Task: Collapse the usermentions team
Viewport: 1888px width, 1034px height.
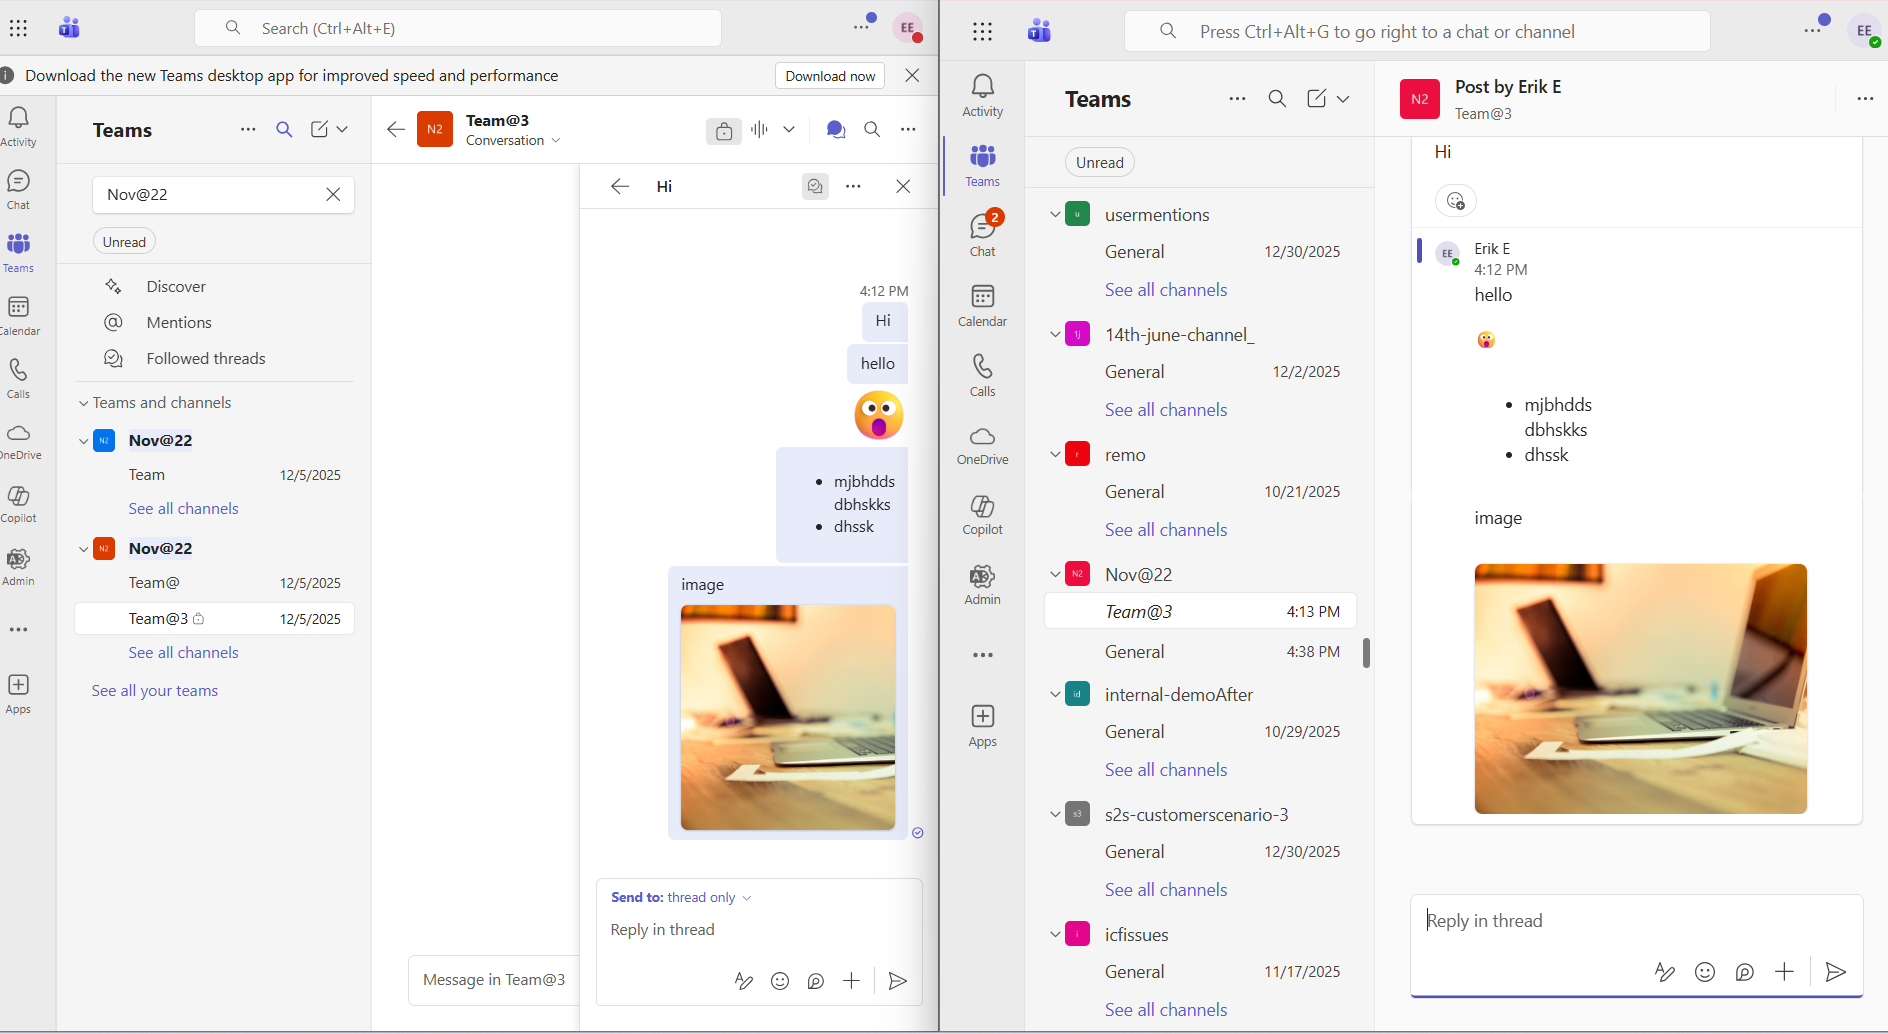Action: (1055, 214)
